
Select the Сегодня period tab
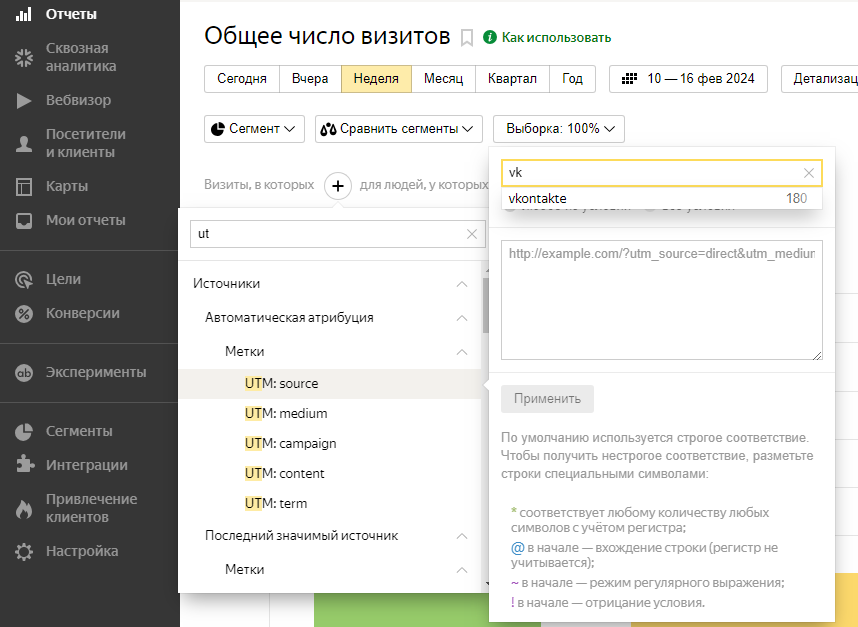click(242, 79)
